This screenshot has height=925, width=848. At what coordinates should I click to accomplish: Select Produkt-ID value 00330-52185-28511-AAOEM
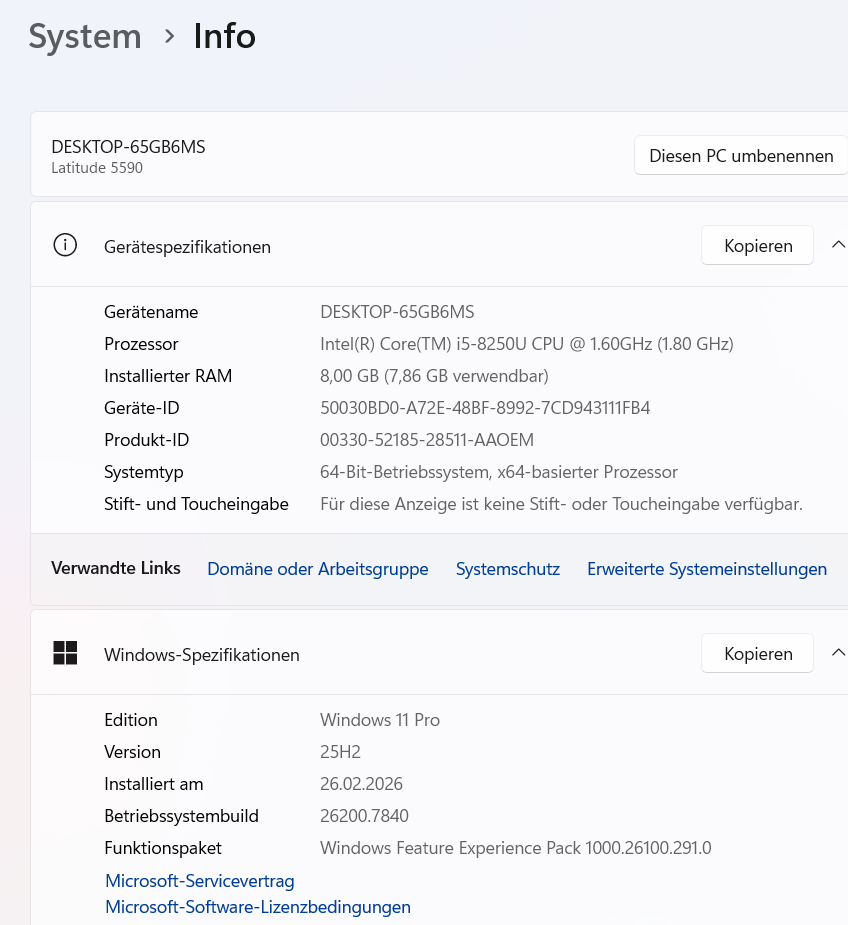[x=427, y=440]
